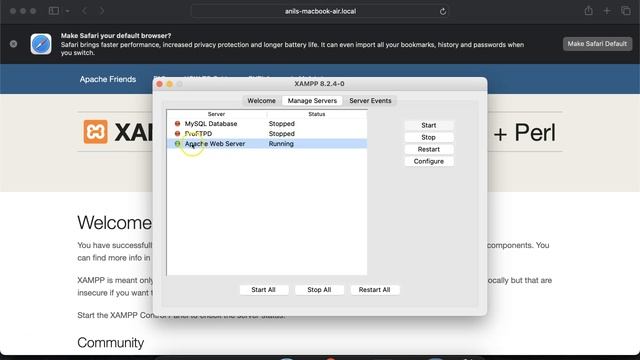Reload the page using refresh icon

pyautogui.click(x=443, y=11)
